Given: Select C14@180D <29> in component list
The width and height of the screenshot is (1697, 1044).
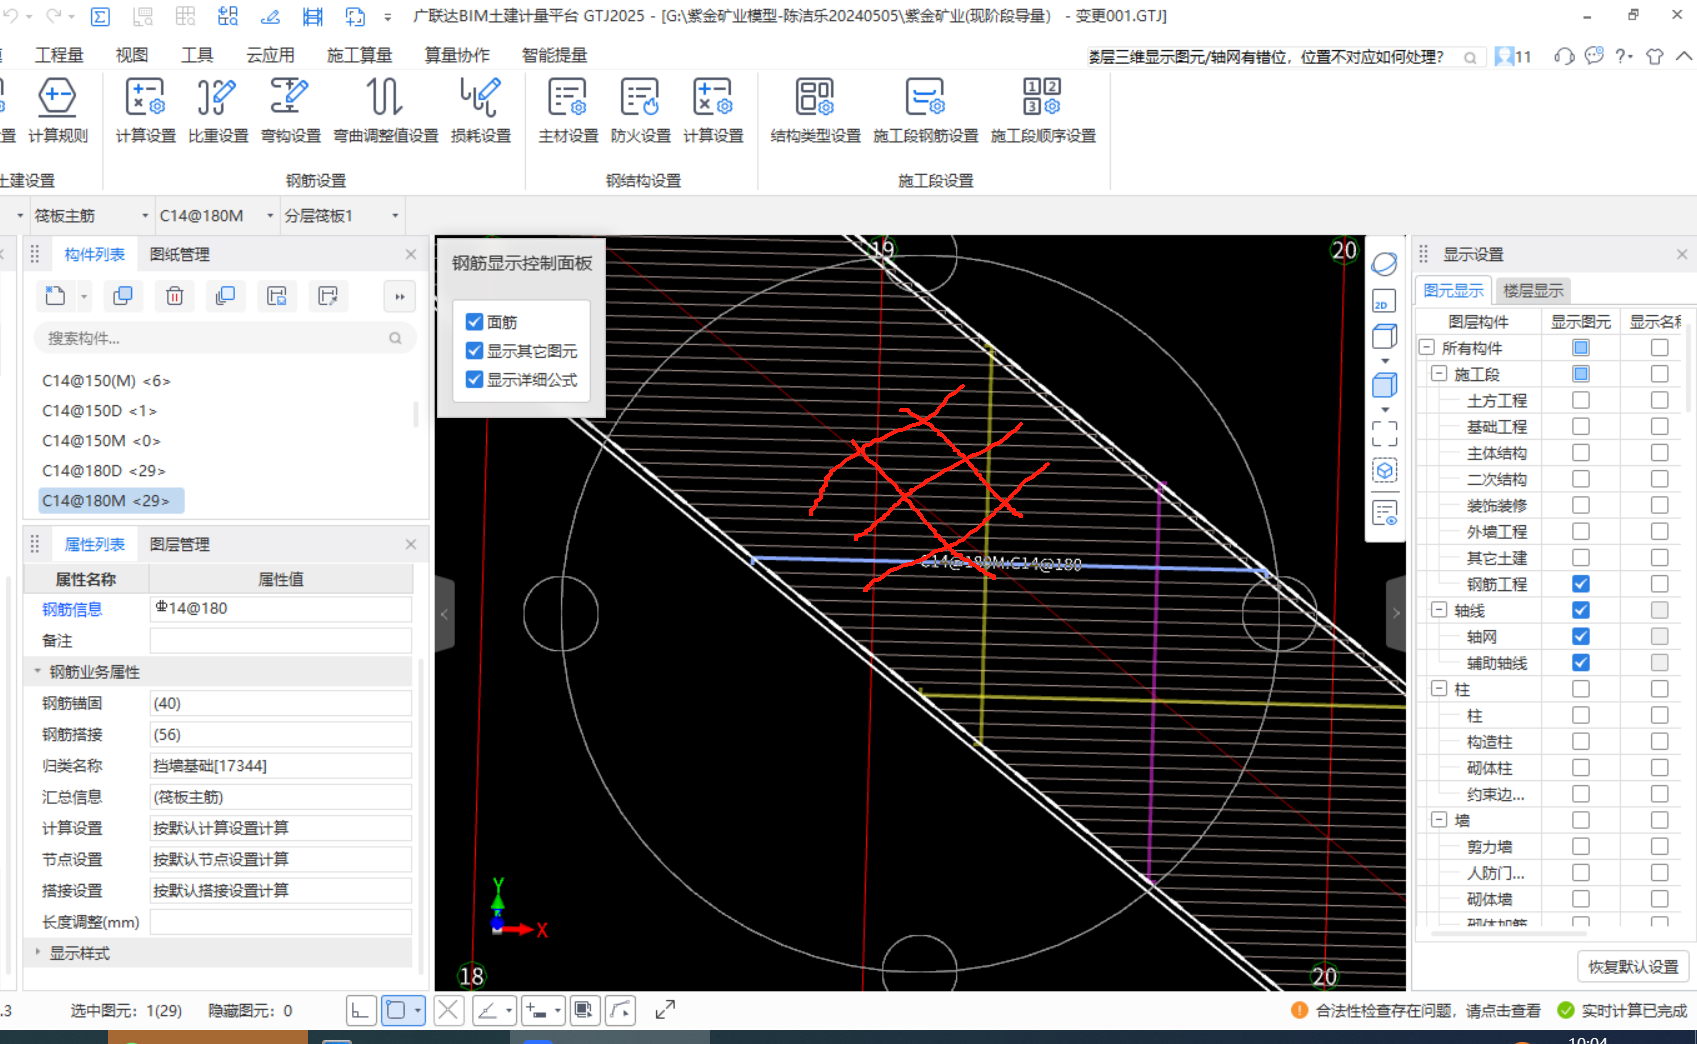Looking at the screenshot, I should [x=103, y=471].
